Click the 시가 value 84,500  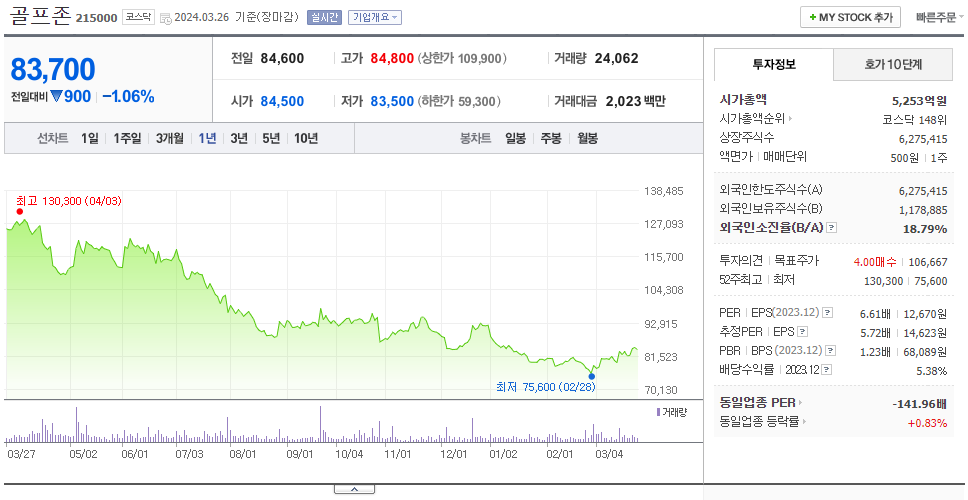tap(282, 101)
